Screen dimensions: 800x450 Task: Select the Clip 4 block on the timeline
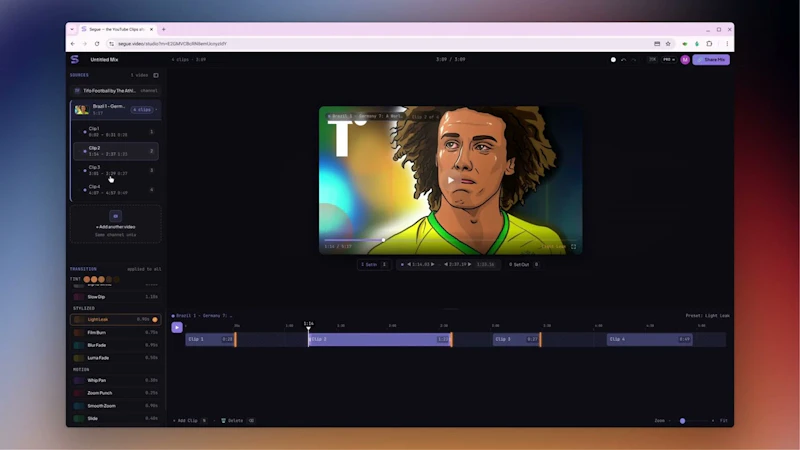(x=649, y=339)
